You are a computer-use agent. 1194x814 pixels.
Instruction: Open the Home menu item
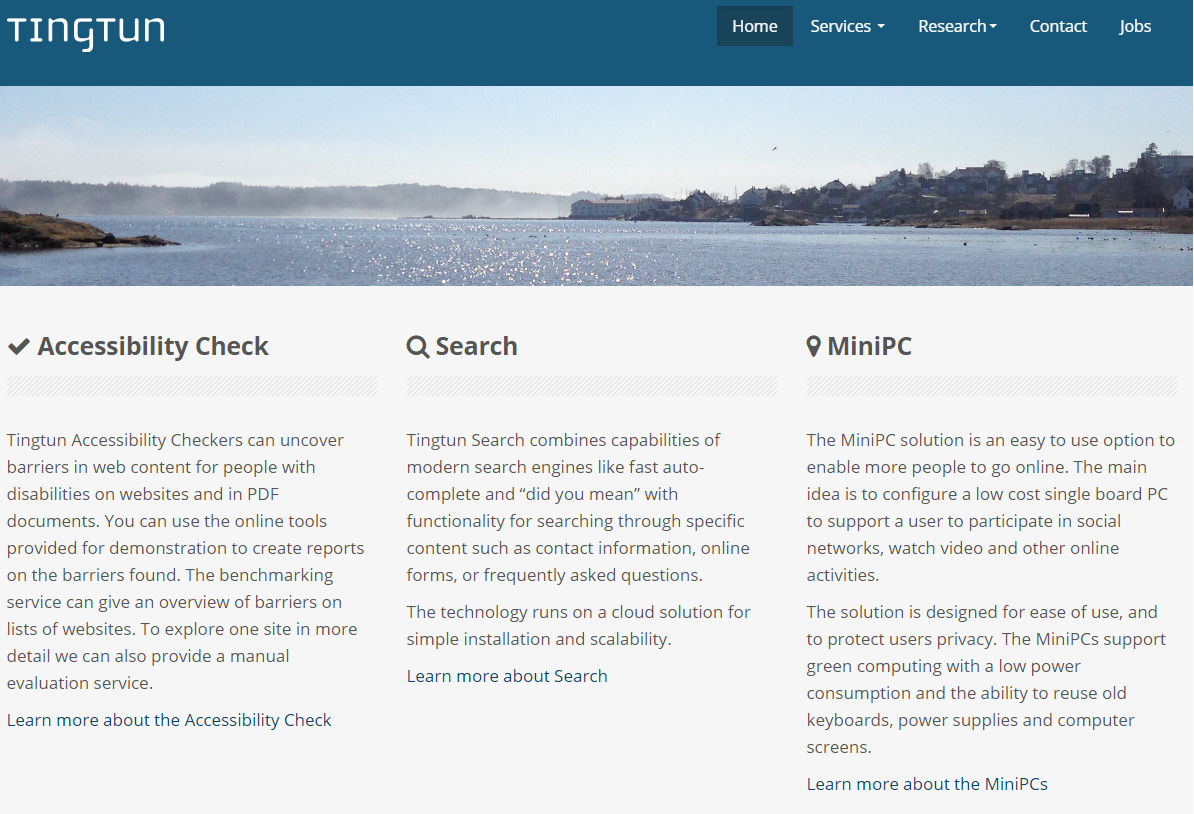click(754, 26)
